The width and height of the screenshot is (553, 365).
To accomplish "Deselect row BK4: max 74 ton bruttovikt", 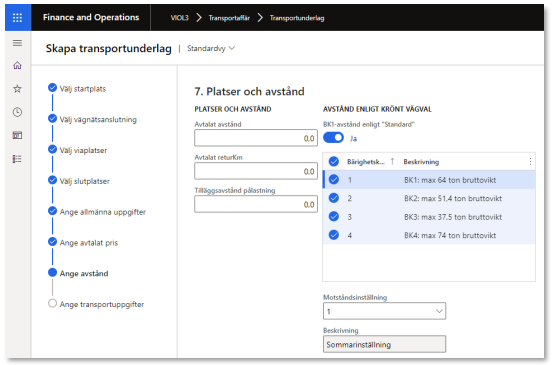I will point(334,235).
